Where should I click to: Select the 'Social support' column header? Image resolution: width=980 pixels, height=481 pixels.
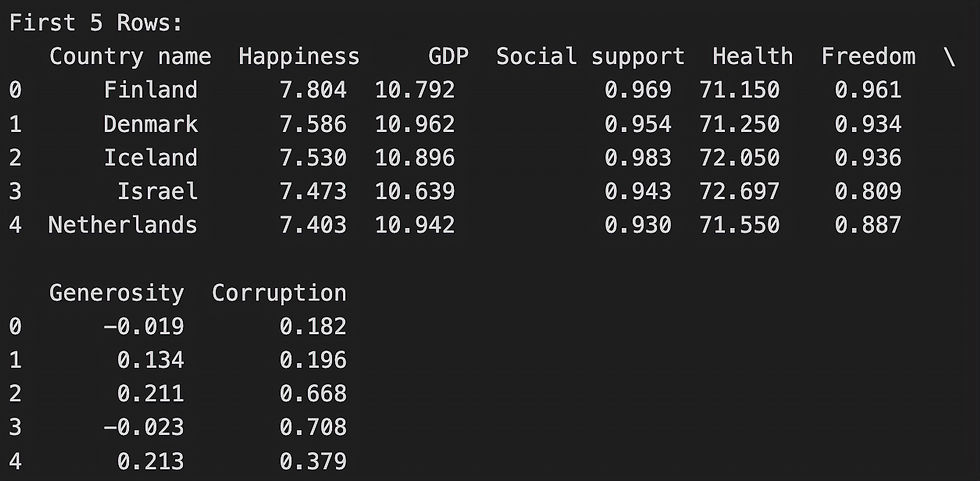(x=590, y=57)
